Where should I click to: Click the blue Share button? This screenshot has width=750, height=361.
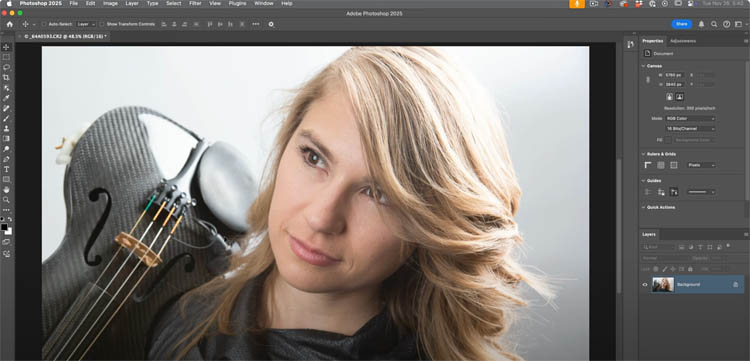click(682, 24)
